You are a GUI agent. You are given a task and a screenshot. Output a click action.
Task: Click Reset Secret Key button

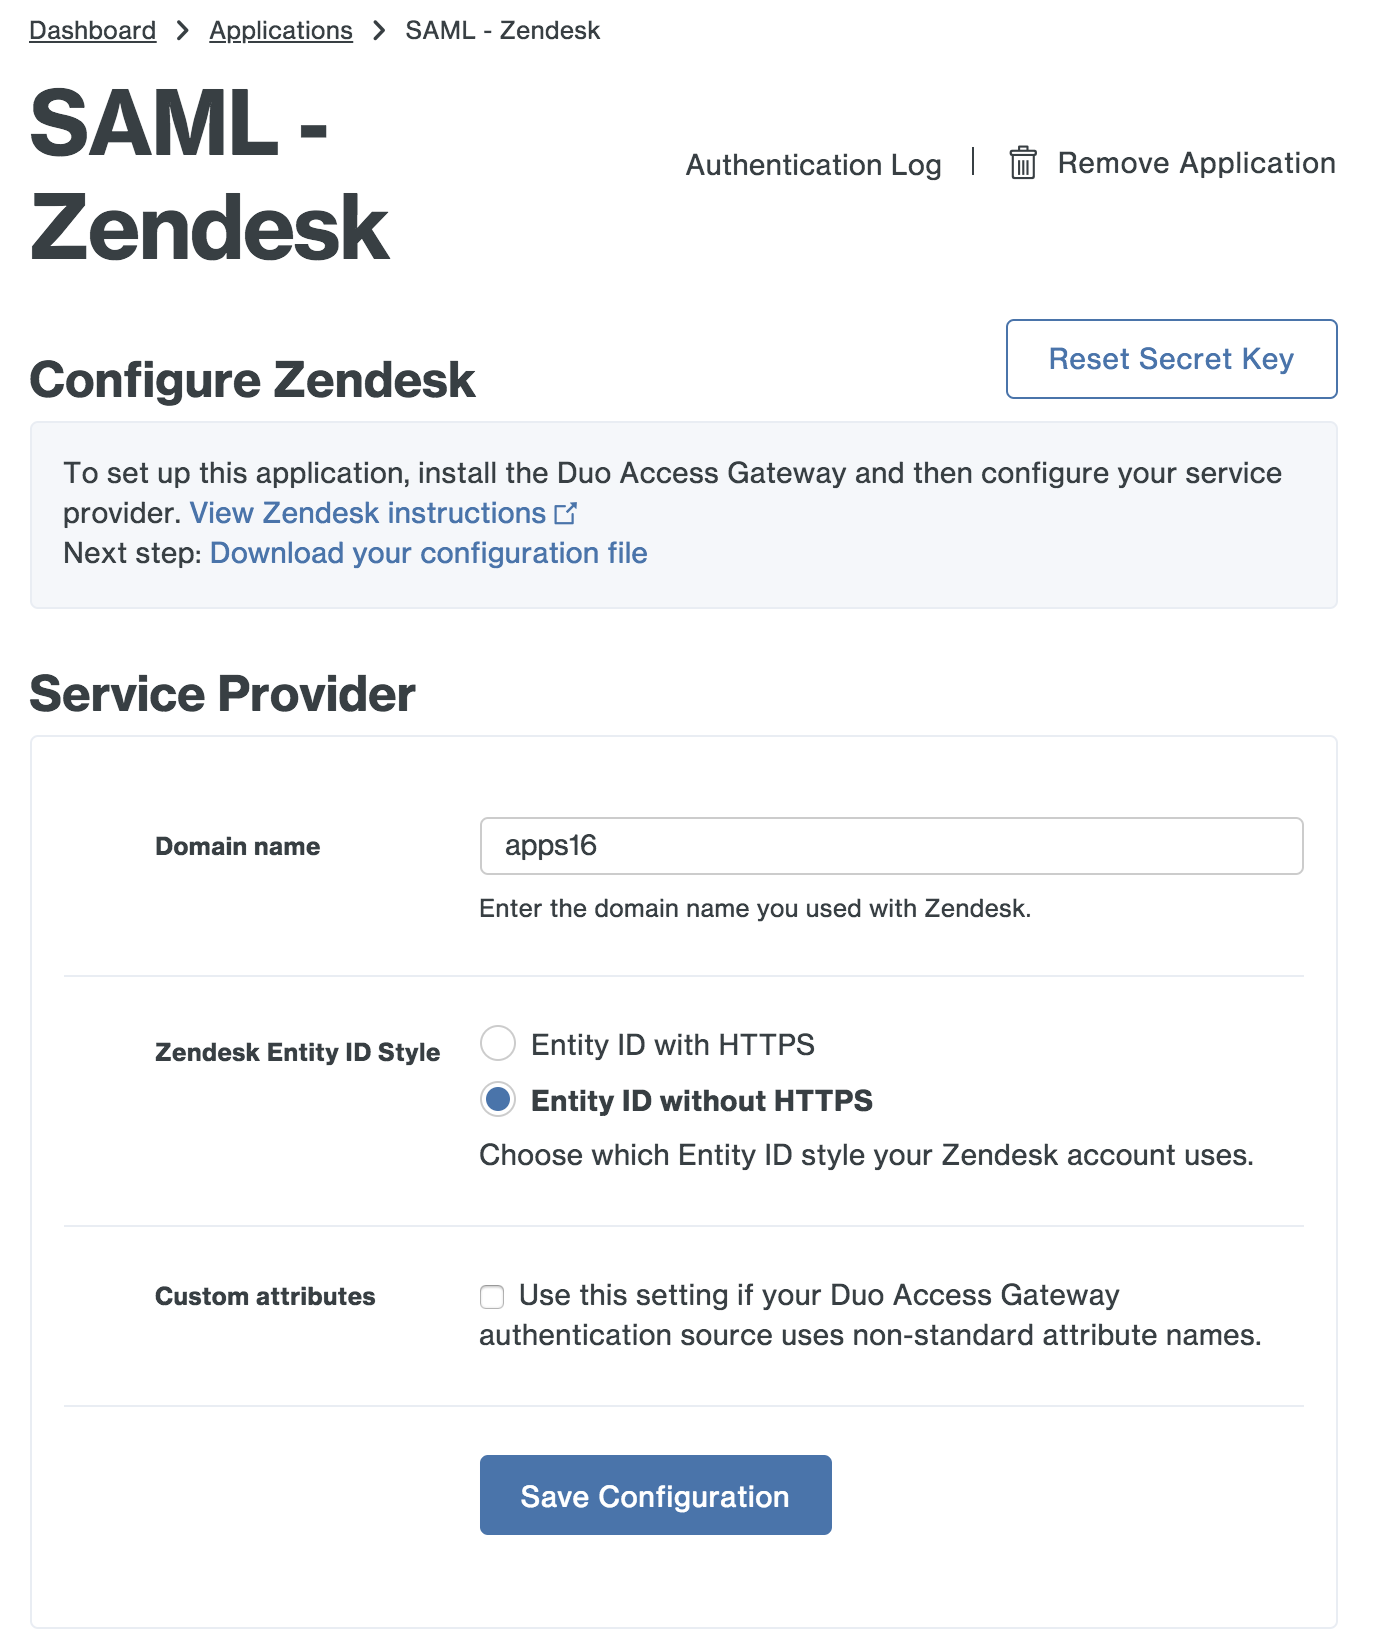(x=1171, y=359)
